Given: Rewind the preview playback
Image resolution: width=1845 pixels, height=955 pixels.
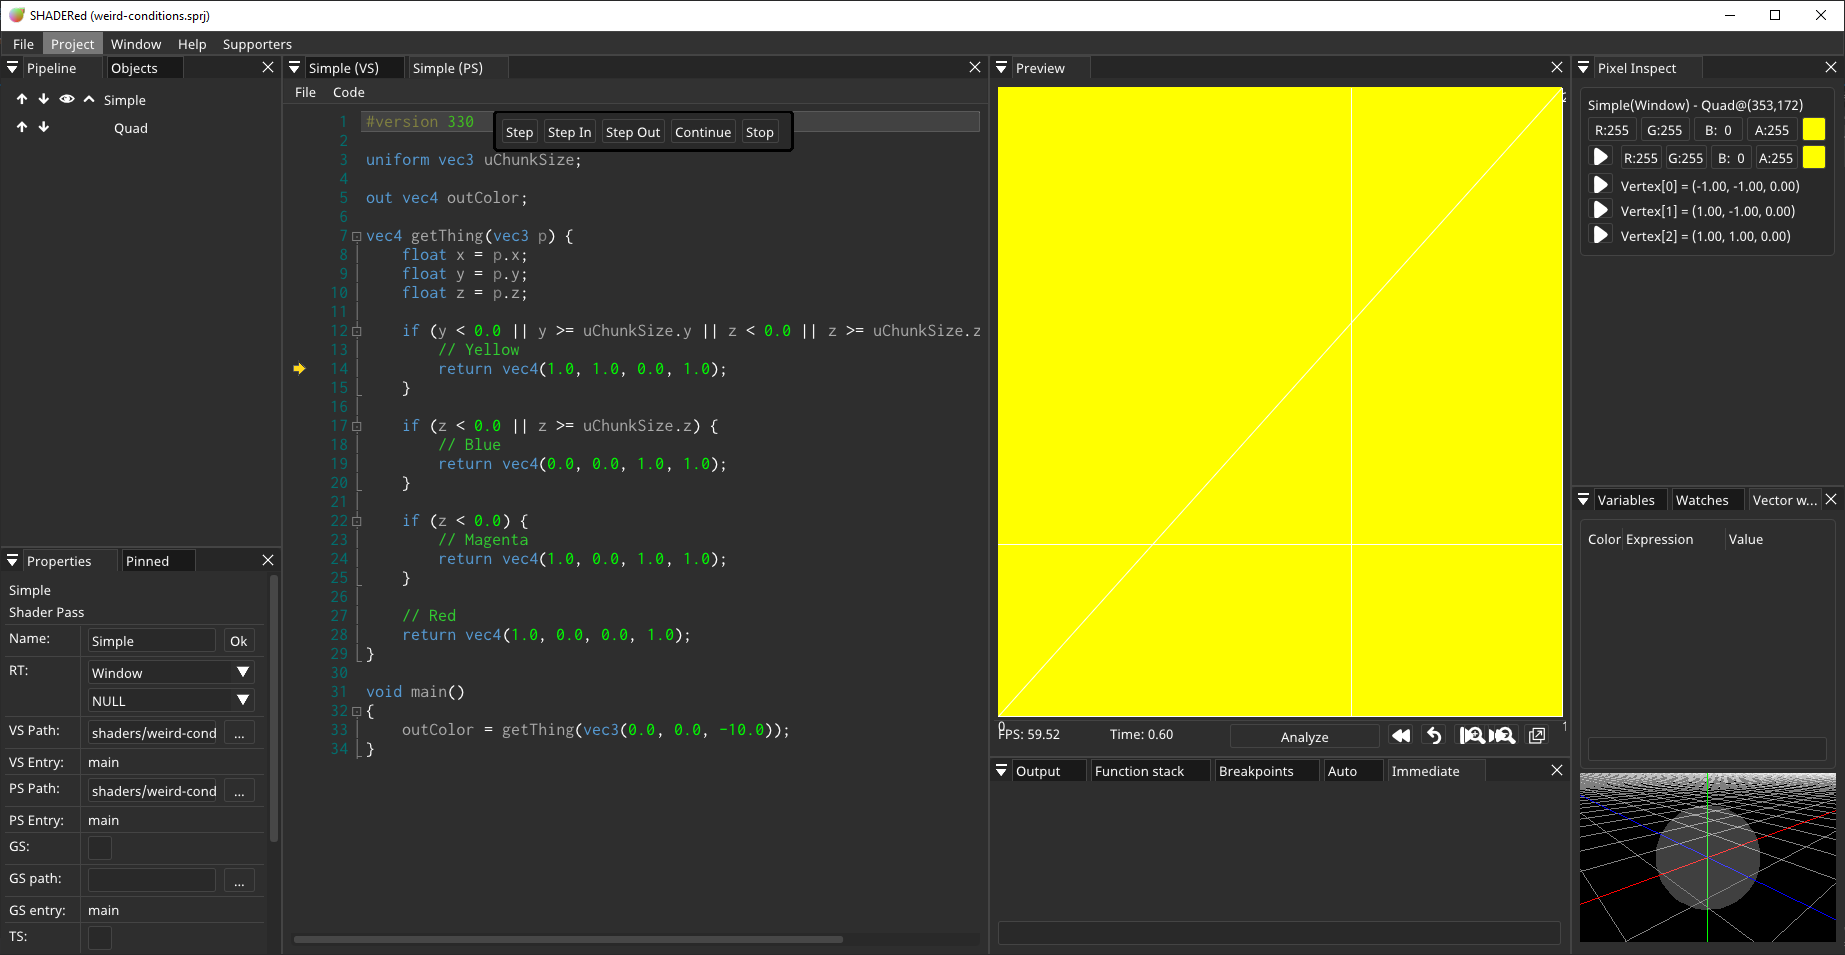Looking at the screenshot, I should pyautogui.click(x=1400, y=735).
